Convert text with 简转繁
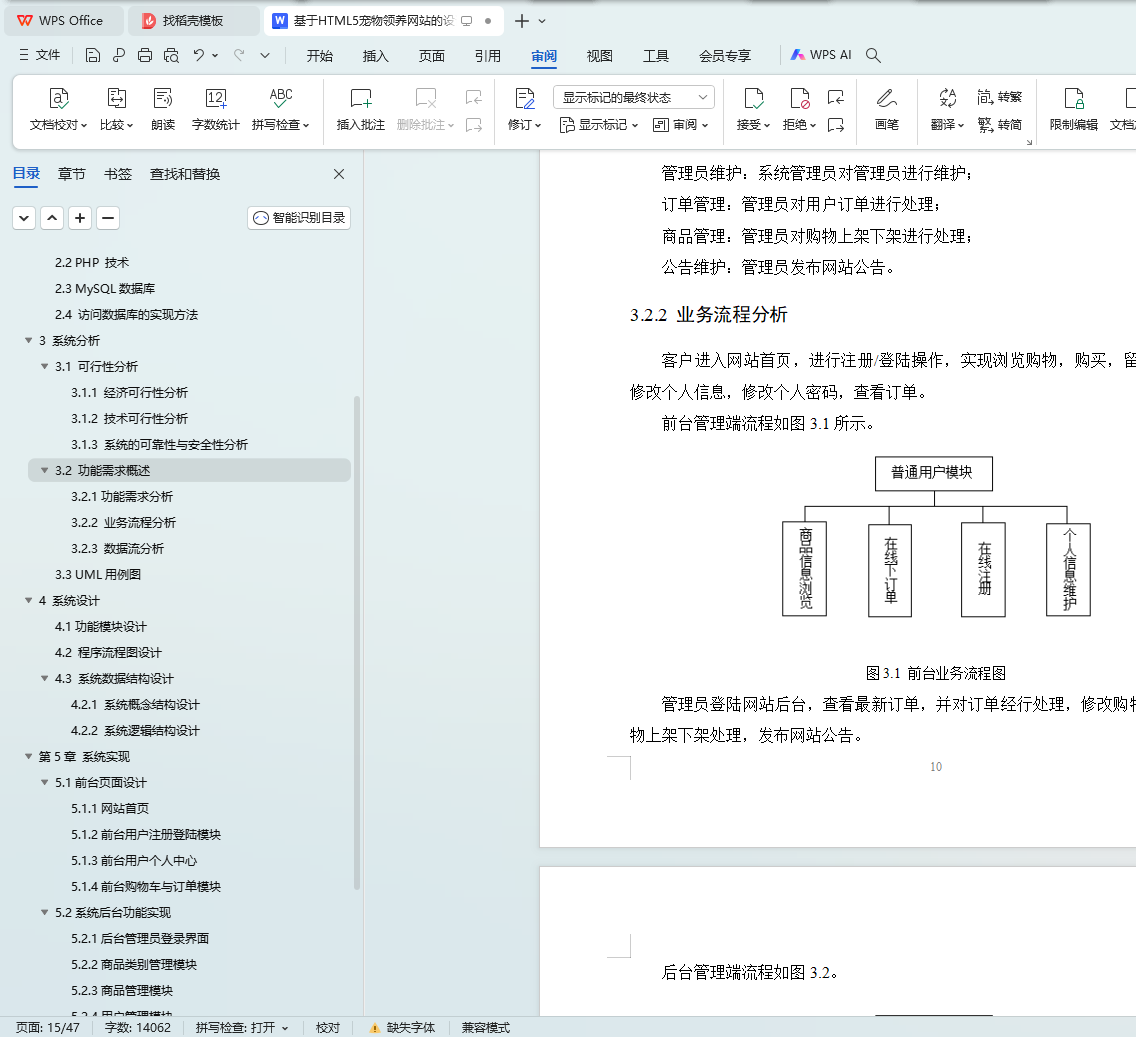 pos(999,96)
